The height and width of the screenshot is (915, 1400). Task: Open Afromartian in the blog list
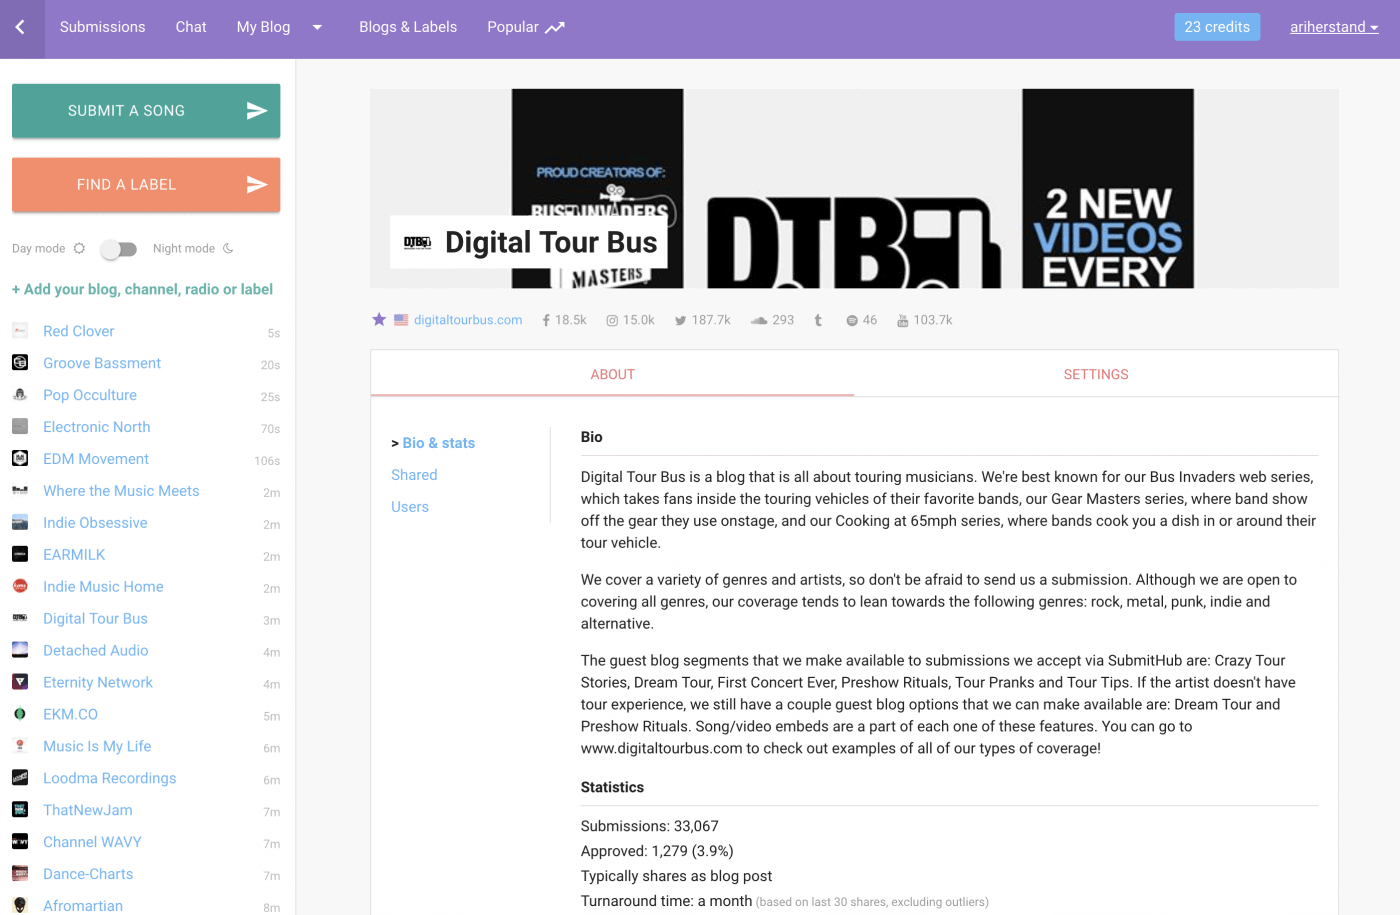click(x=83, y=906)
